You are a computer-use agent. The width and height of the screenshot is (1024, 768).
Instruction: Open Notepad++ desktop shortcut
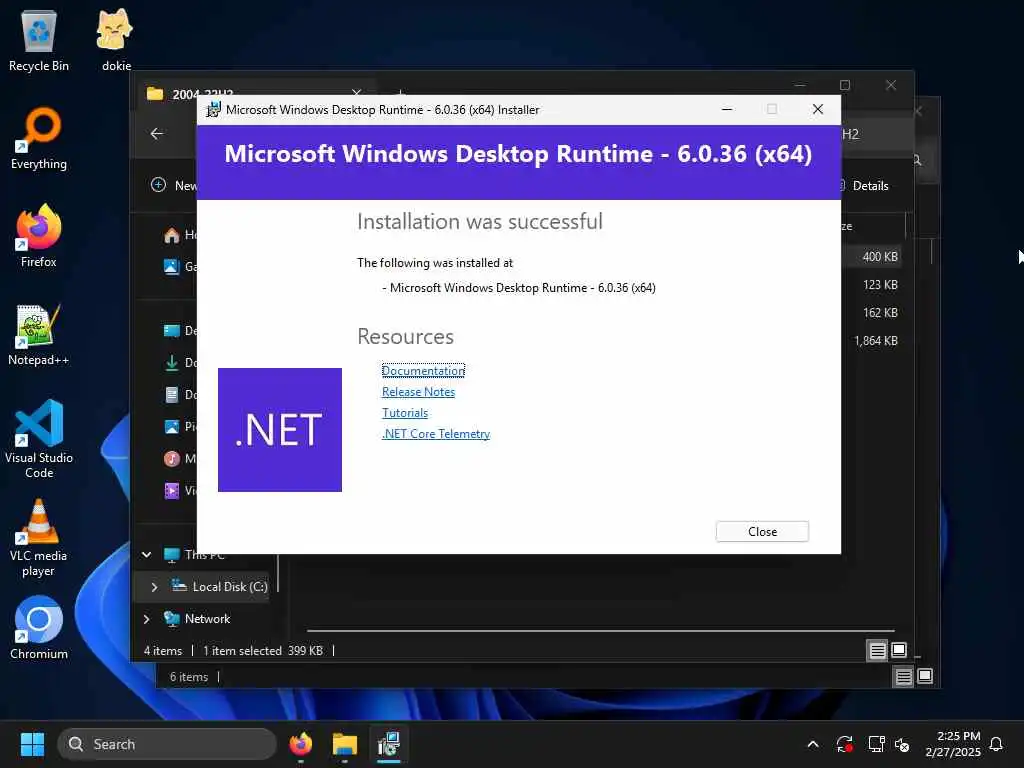tap(39, 334)
